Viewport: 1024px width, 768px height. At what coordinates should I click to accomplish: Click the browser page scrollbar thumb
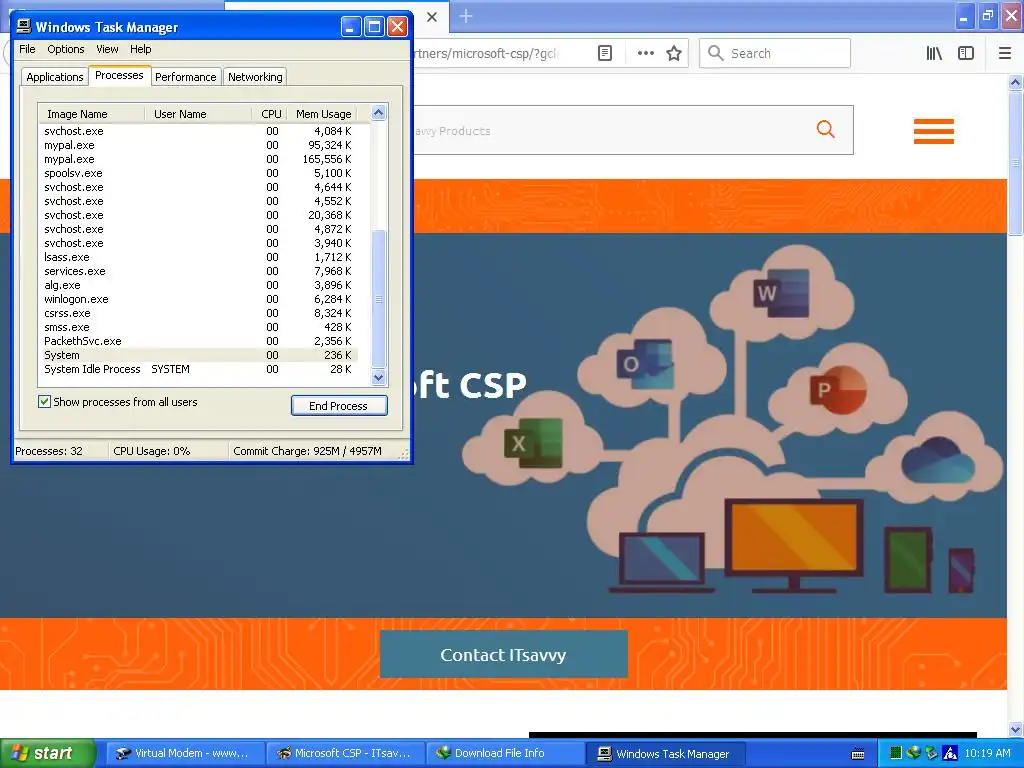[1015, 163]
